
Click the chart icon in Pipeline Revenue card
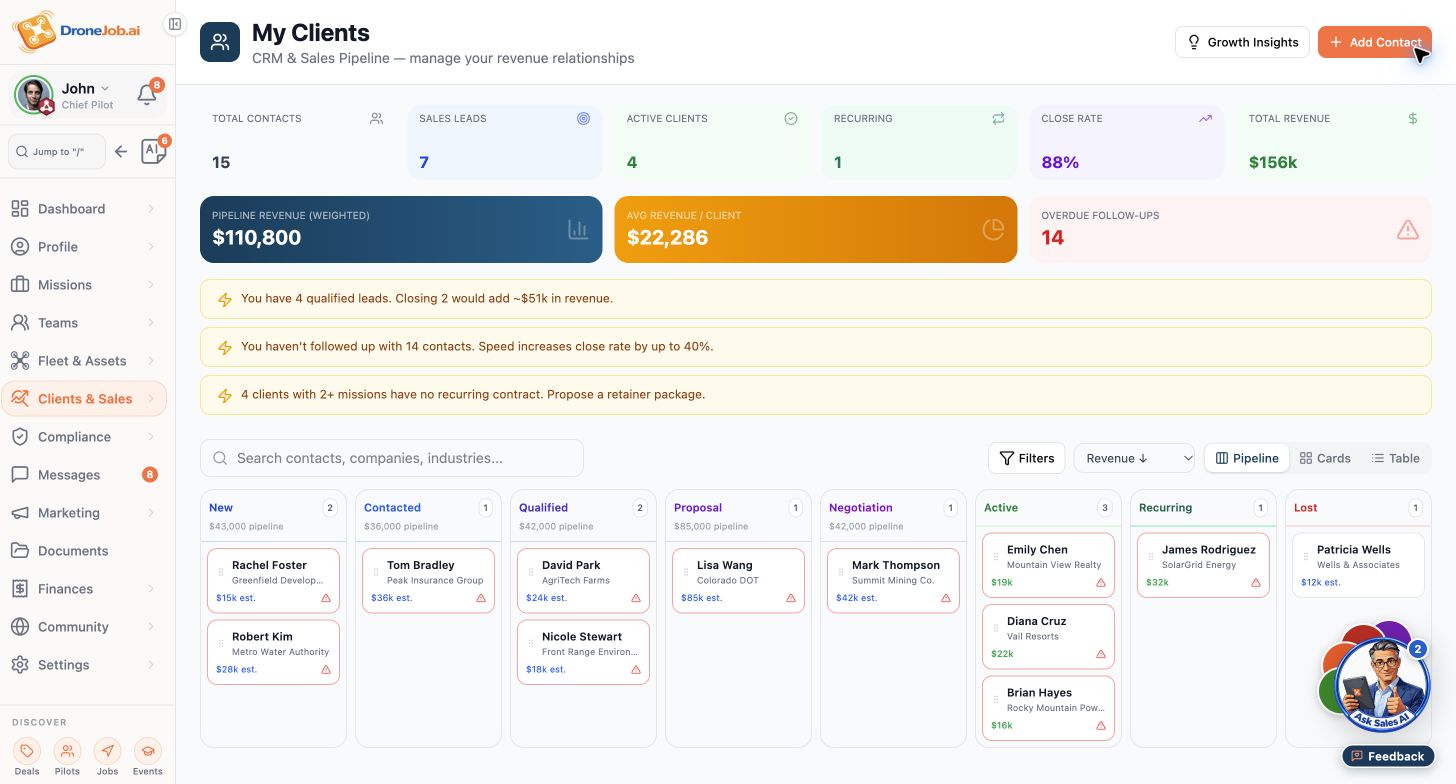pos(578,230)
